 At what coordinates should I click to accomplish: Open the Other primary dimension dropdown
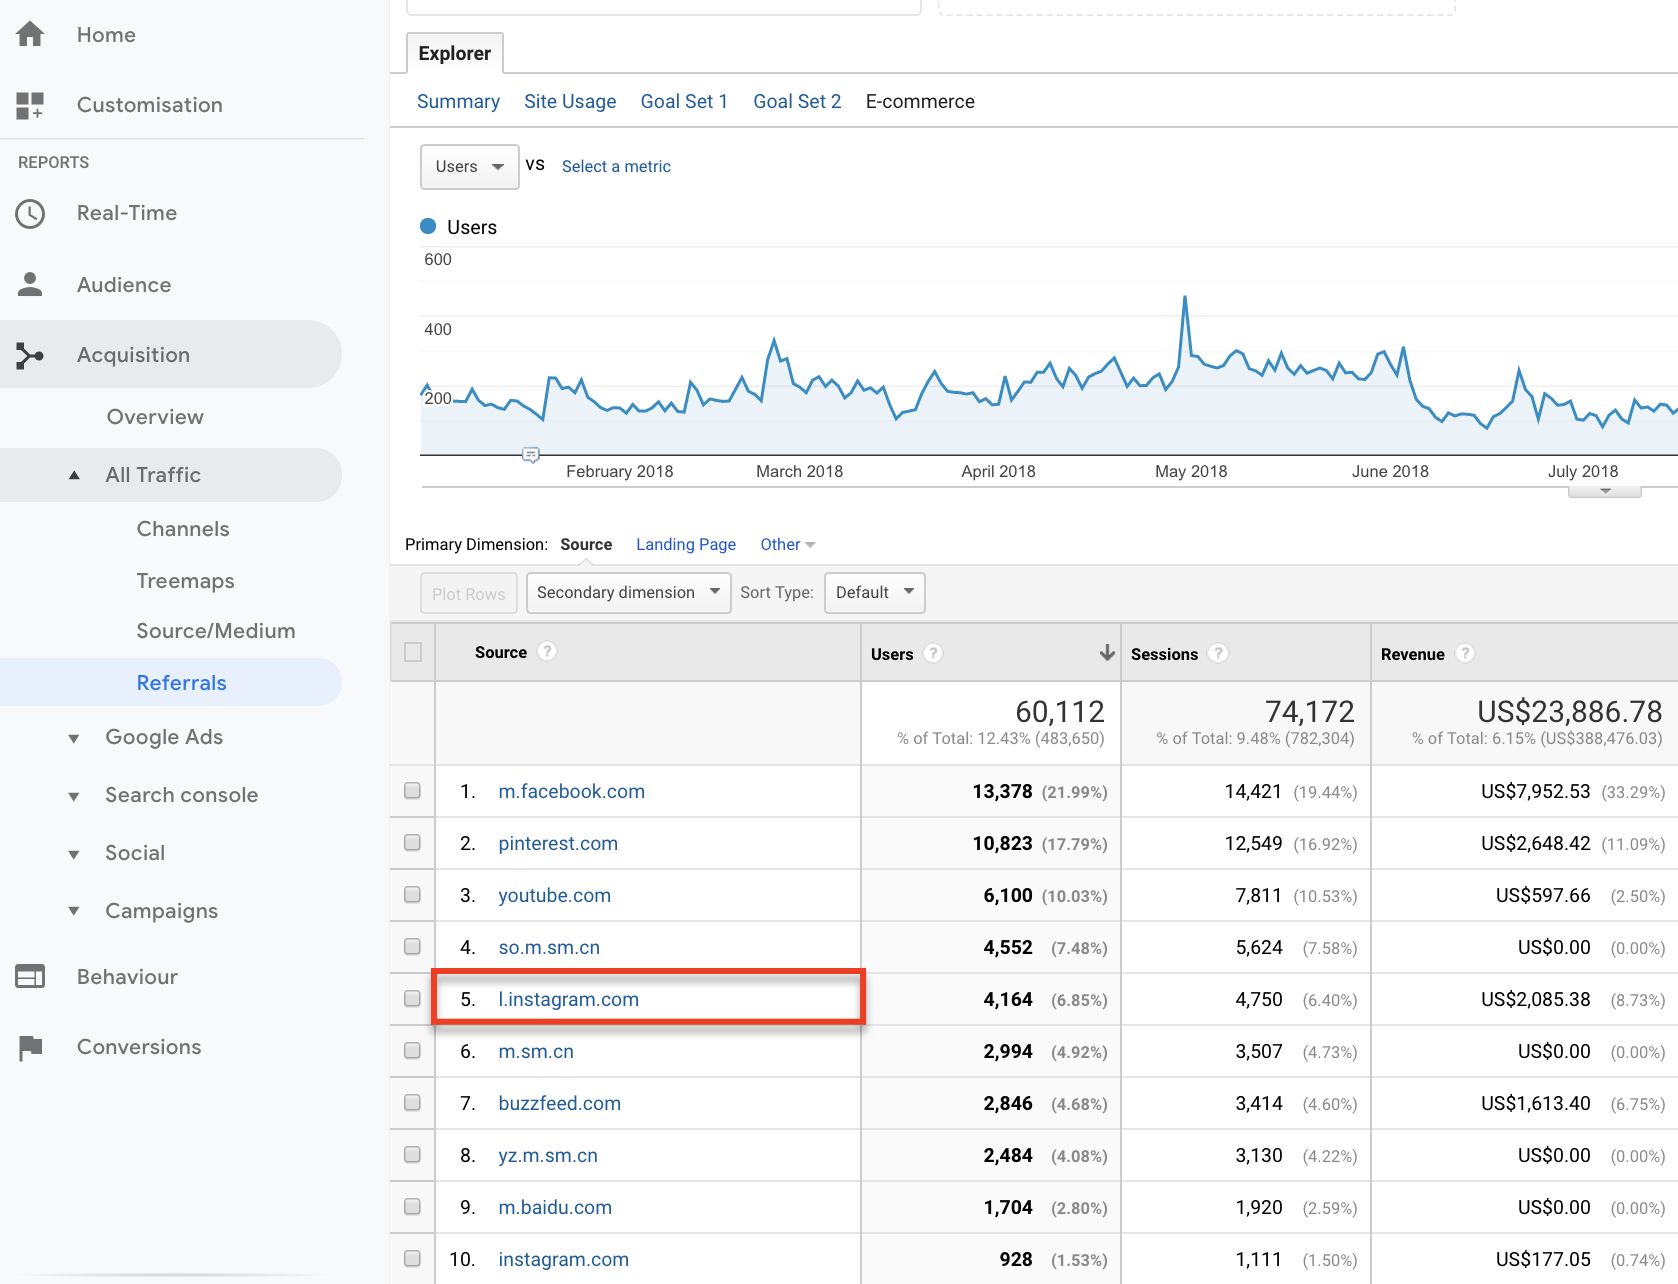tap(788, 544)
